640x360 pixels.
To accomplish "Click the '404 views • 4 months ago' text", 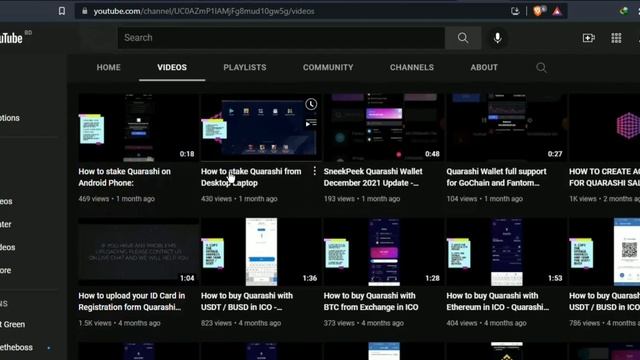I will (486, 323).
